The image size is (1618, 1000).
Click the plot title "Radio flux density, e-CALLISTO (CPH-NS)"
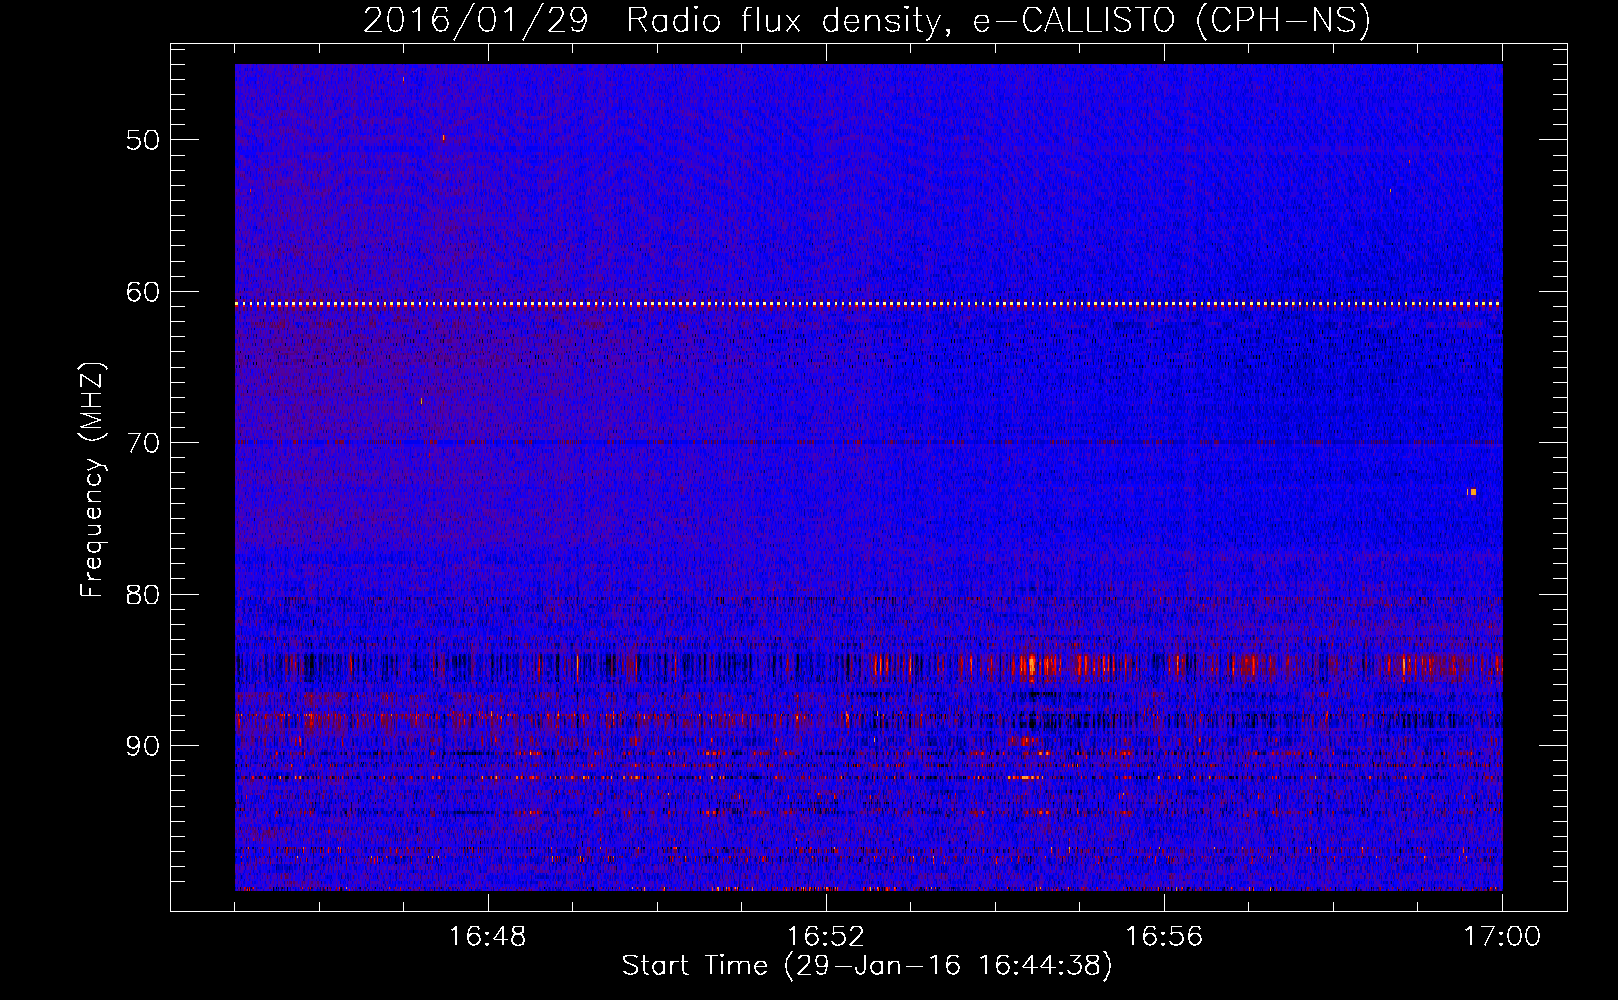[x=998, y=21]
